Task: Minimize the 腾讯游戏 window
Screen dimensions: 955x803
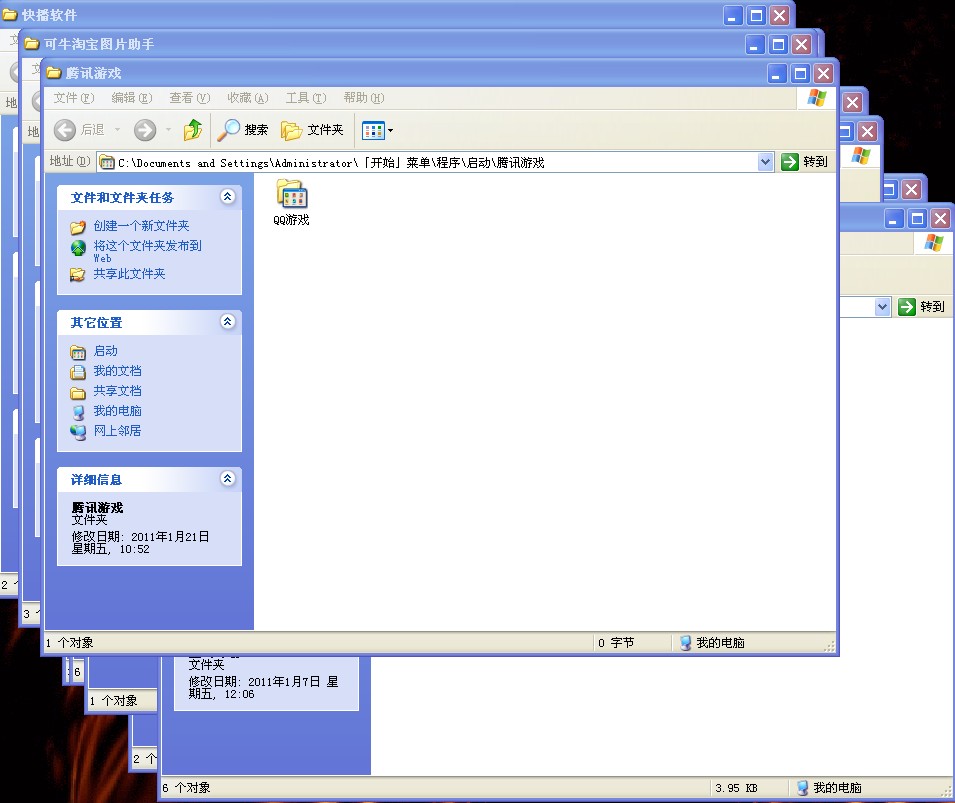Action: (776, 74)
